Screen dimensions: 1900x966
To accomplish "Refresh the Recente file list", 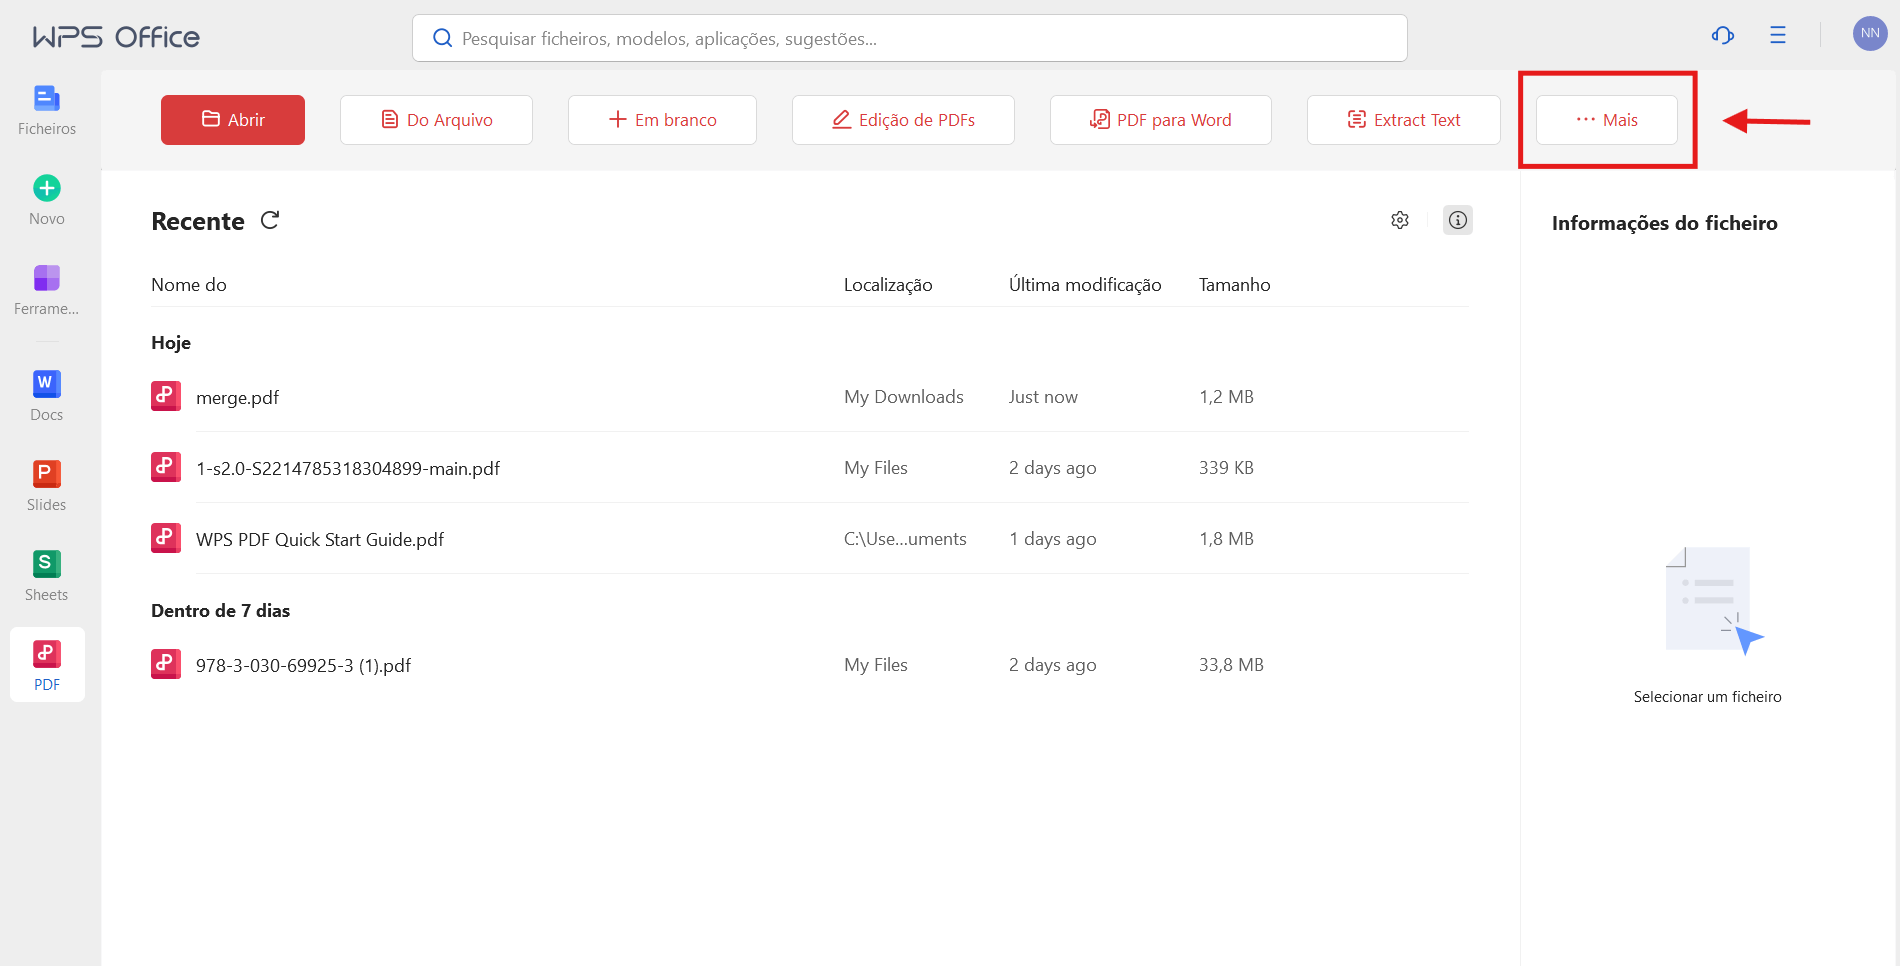I will coord(269,220).
